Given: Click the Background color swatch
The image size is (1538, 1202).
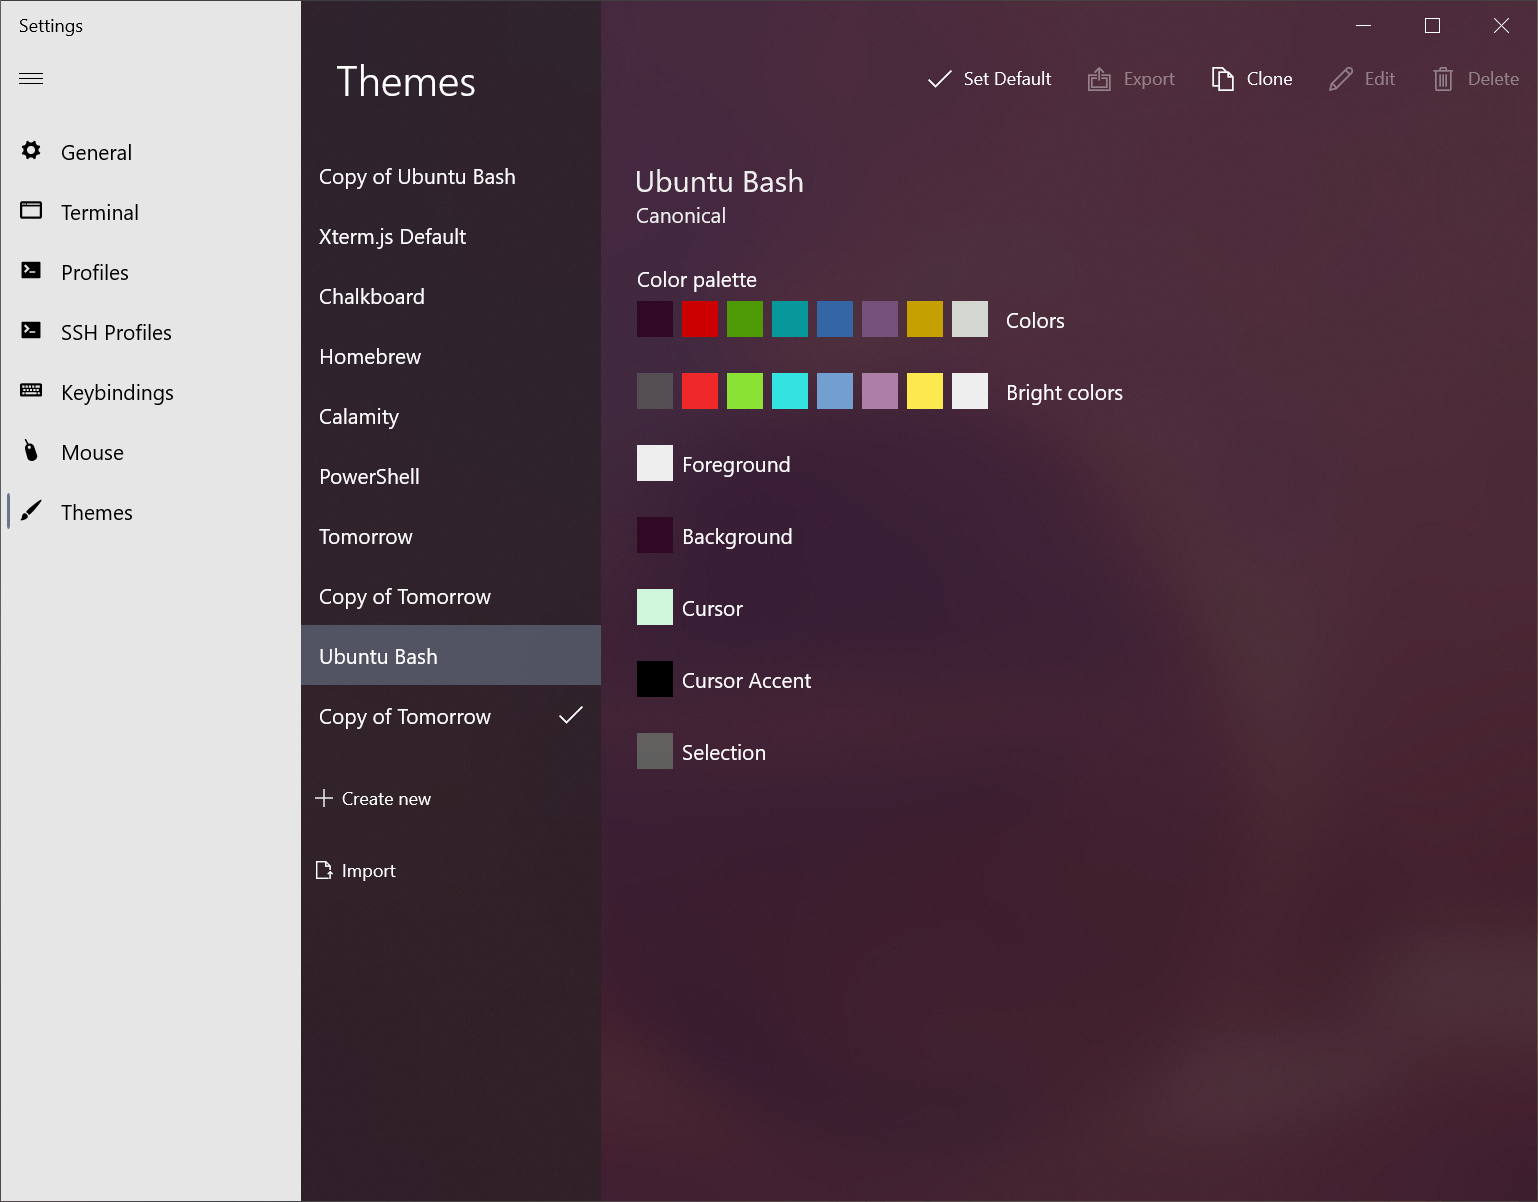Looking at the screenshot, I should tap(654, 535).
